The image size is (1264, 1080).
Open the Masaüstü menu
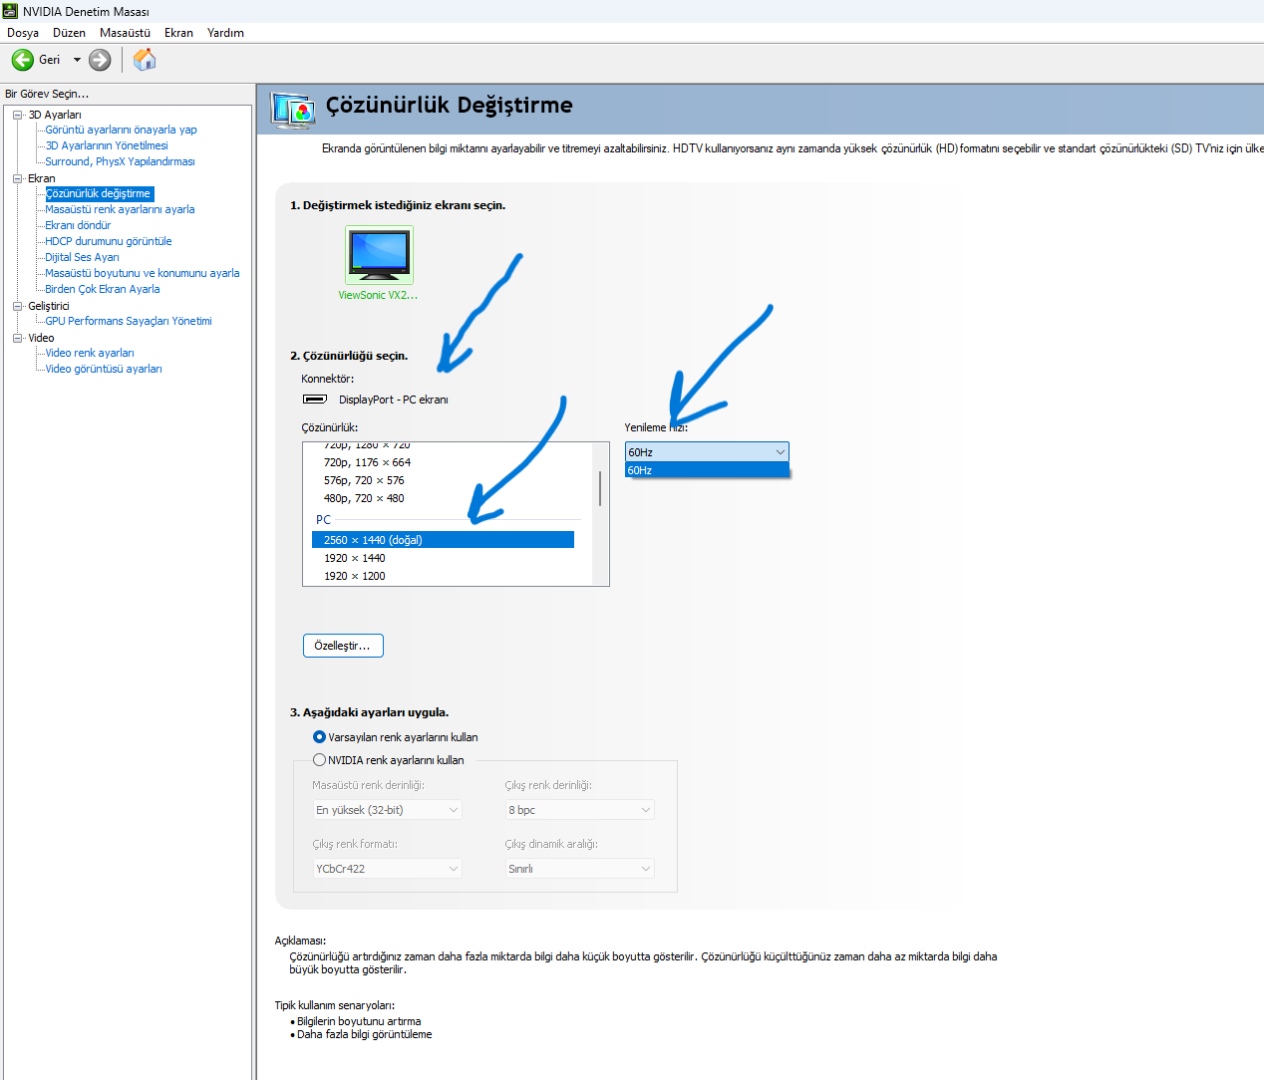click(x=125, y=33)
